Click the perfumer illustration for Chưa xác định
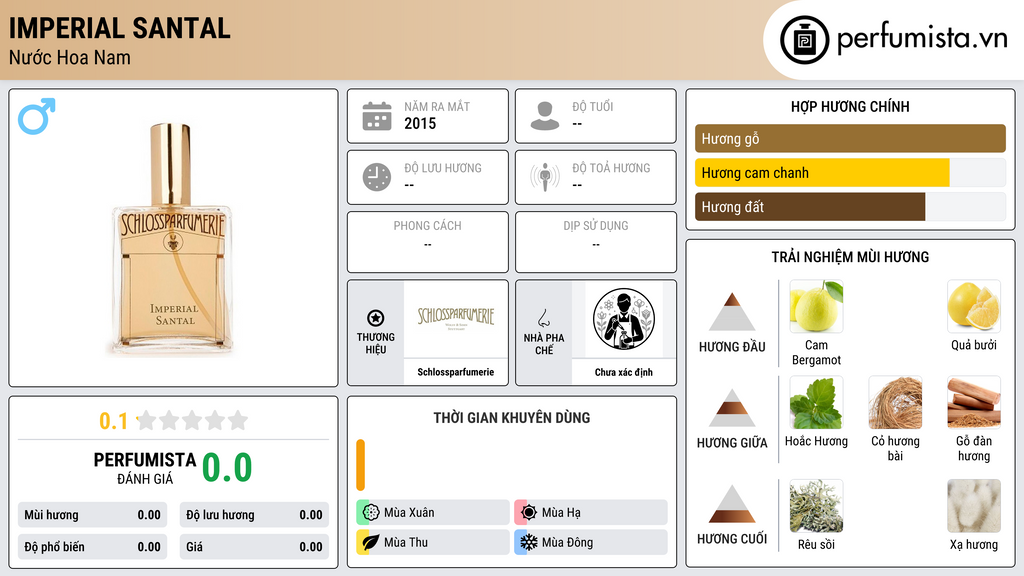This screenshot has height=576, width=1024. click(624, 319)
